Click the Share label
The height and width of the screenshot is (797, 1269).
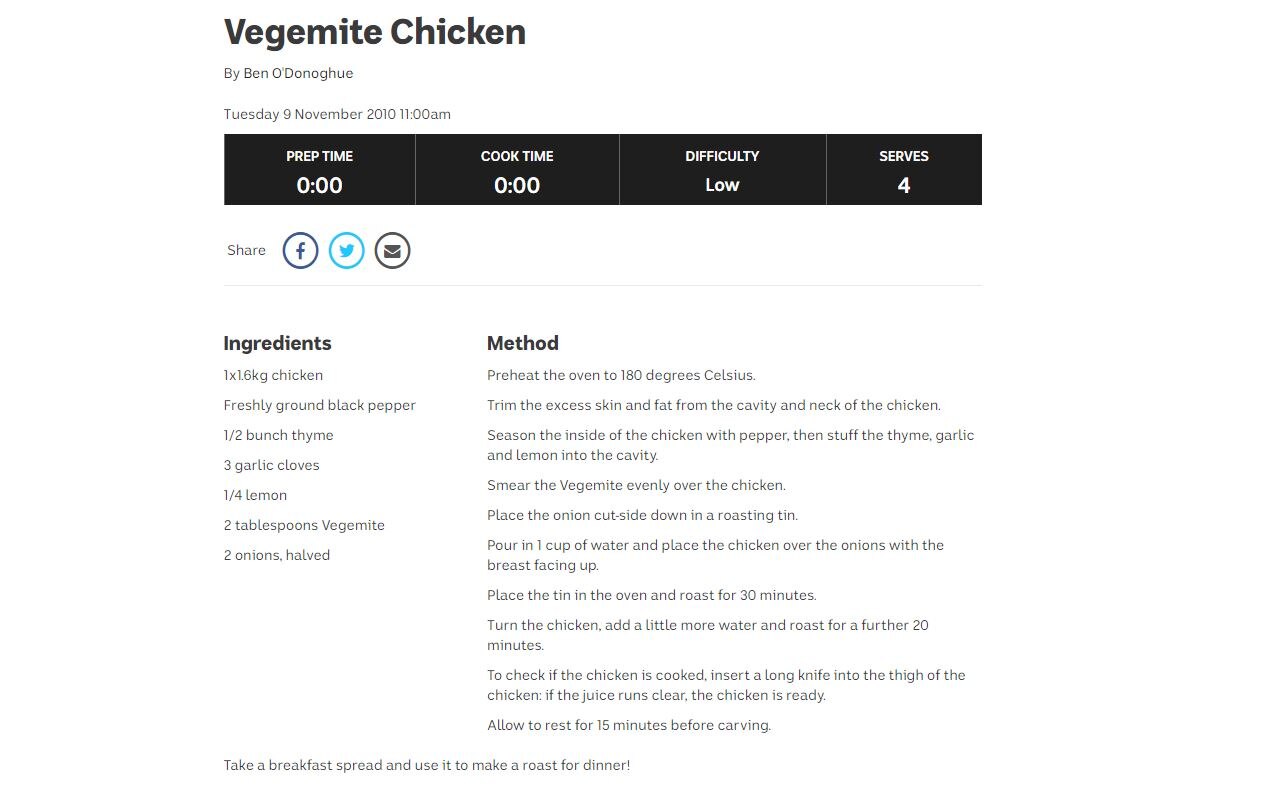coord(246,250)
